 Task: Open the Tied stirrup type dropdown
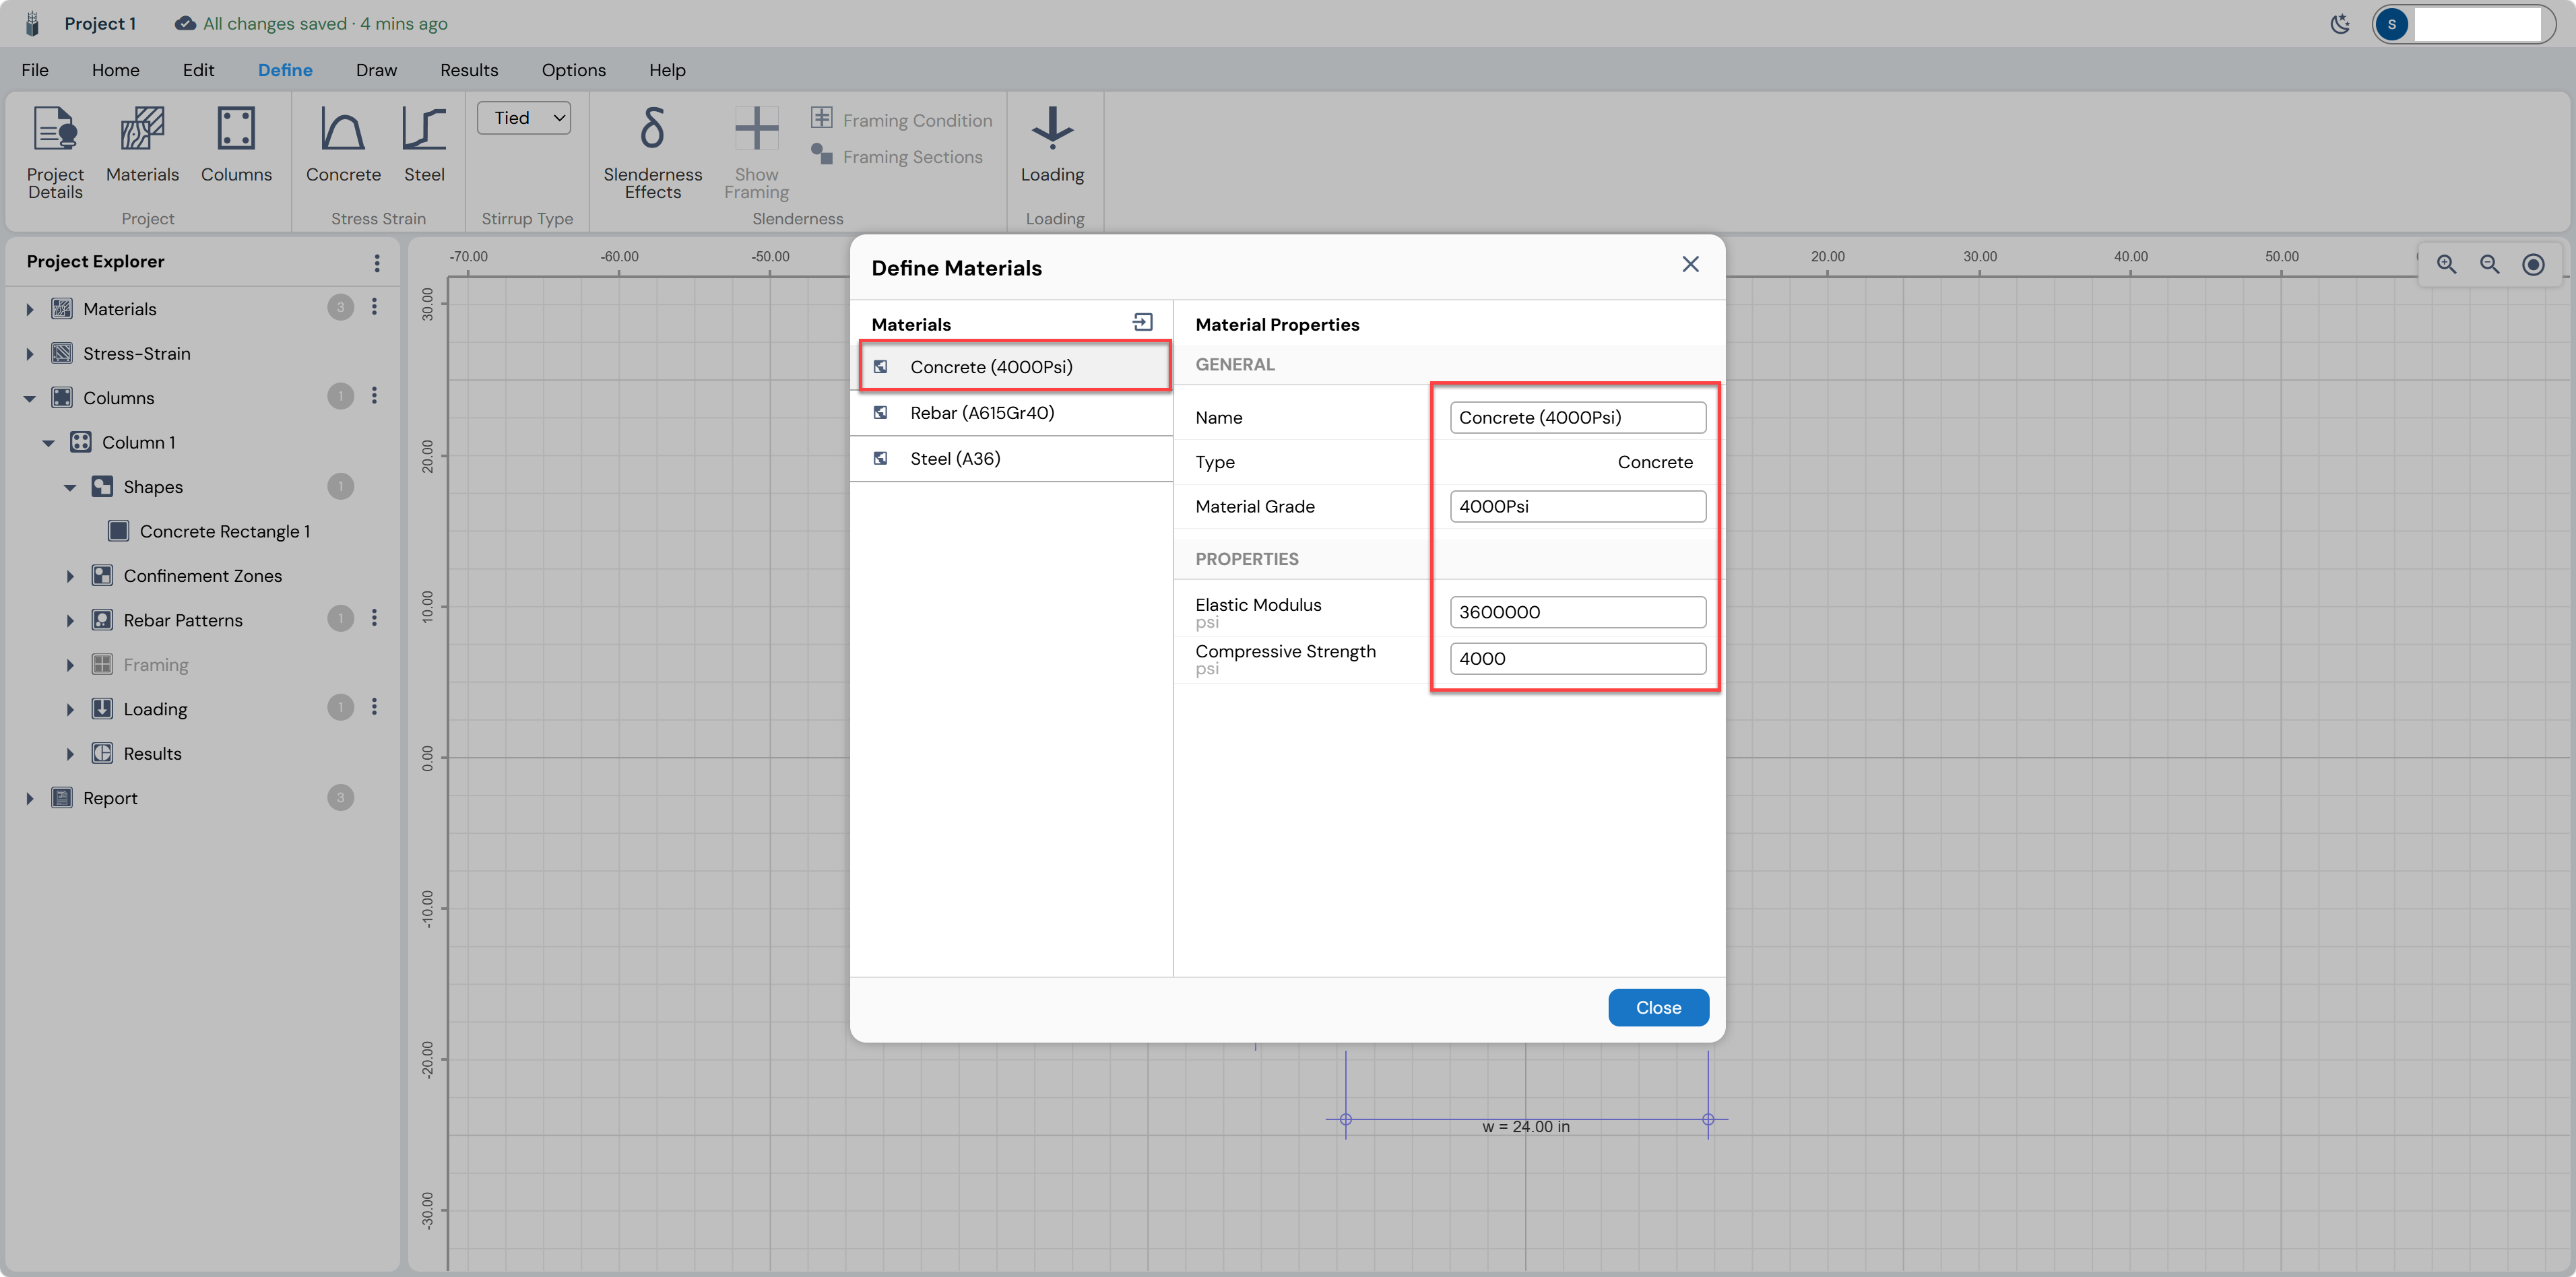pyautogui.click(x=524, y=118)
